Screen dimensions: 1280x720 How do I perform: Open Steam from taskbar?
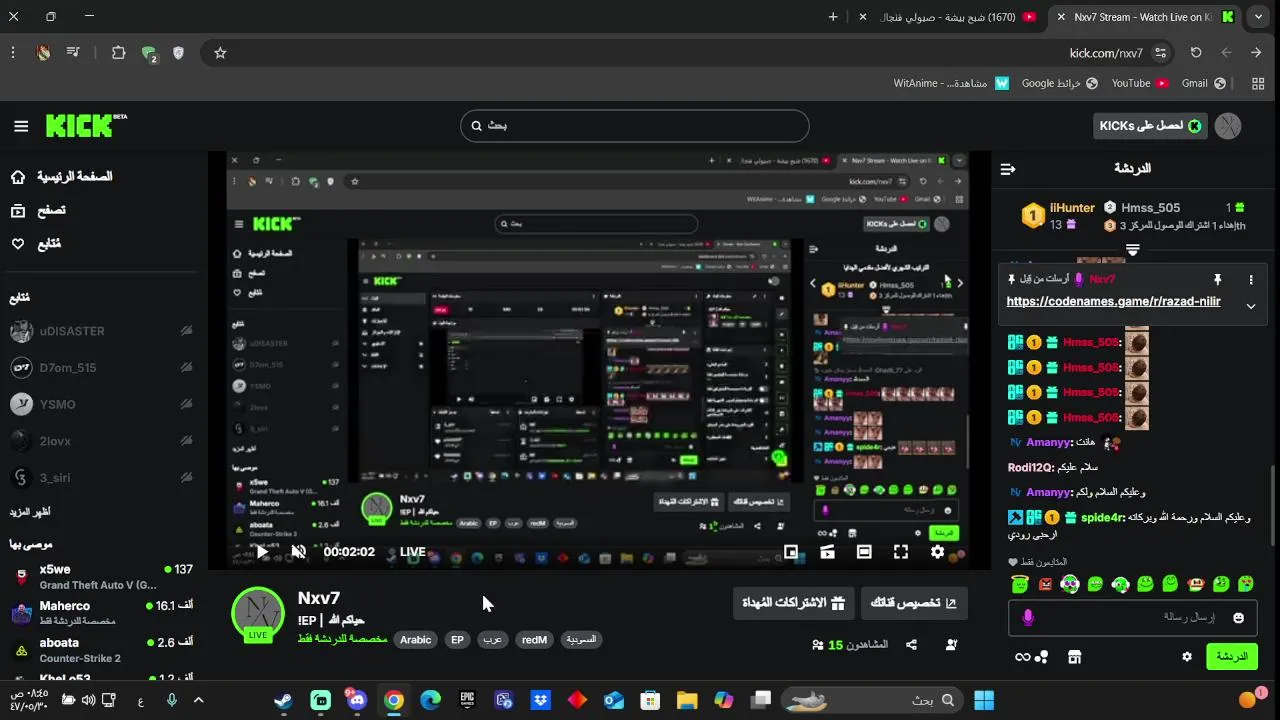click(284, 700)
